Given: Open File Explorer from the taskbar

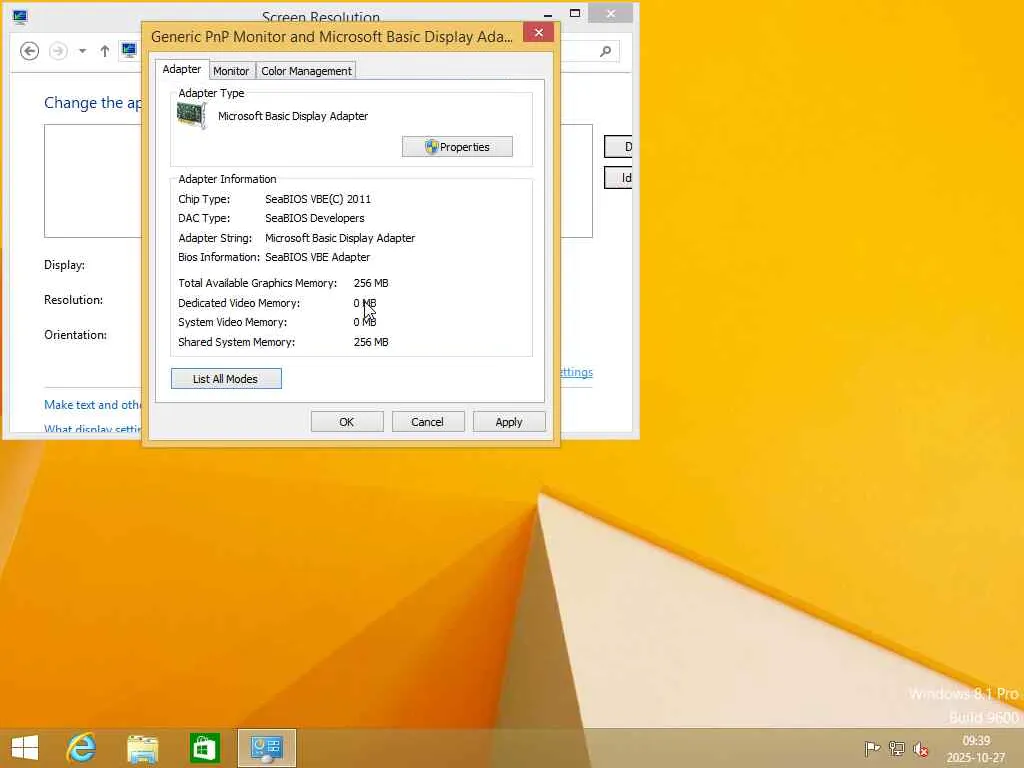Looking at the screenshot, I should [142, 748].
